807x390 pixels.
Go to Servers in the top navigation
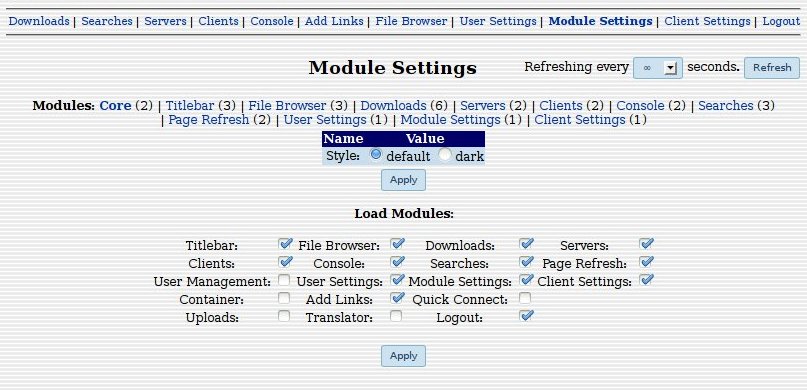(x=165, y=21)
